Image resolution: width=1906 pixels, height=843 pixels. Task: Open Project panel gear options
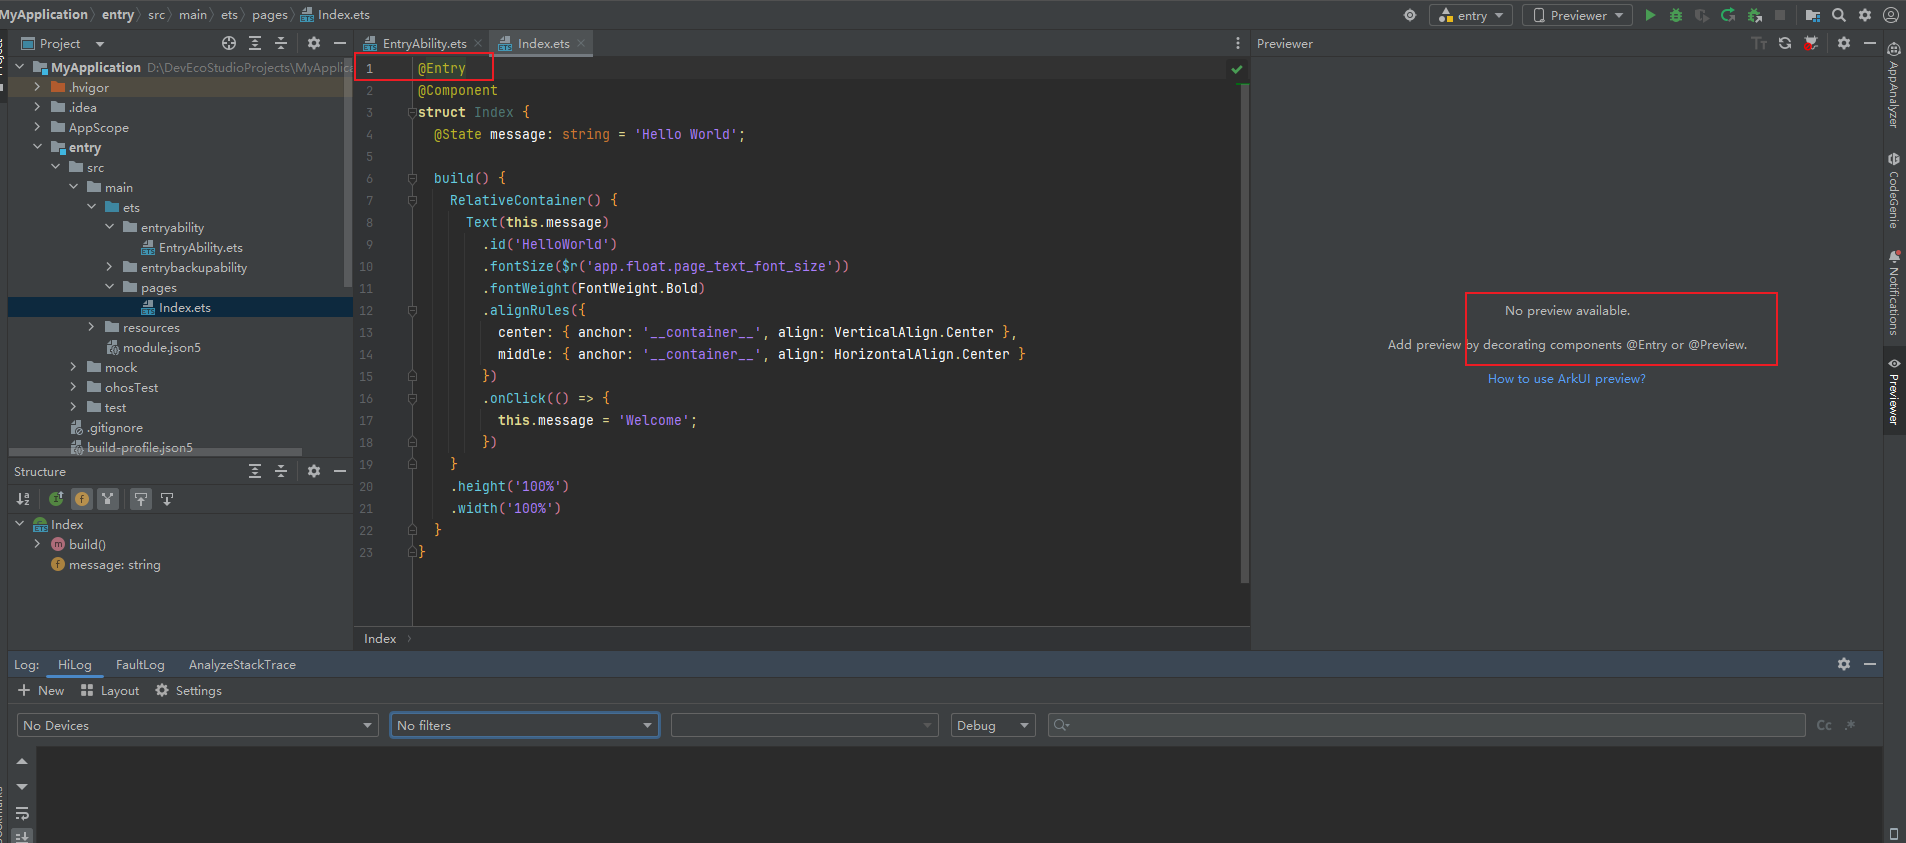point(314,43)
